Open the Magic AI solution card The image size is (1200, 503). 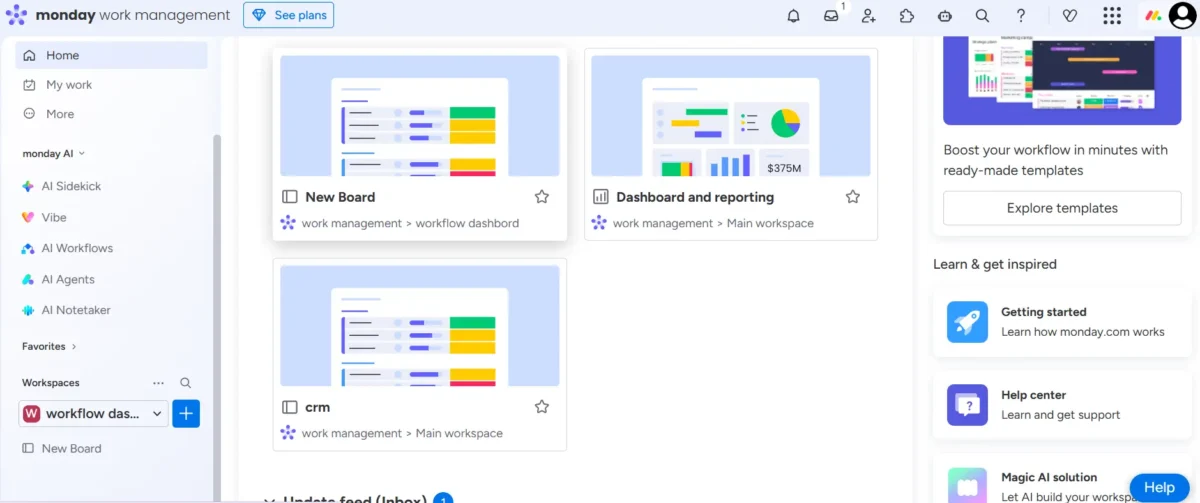click(x=1064, y=478)
